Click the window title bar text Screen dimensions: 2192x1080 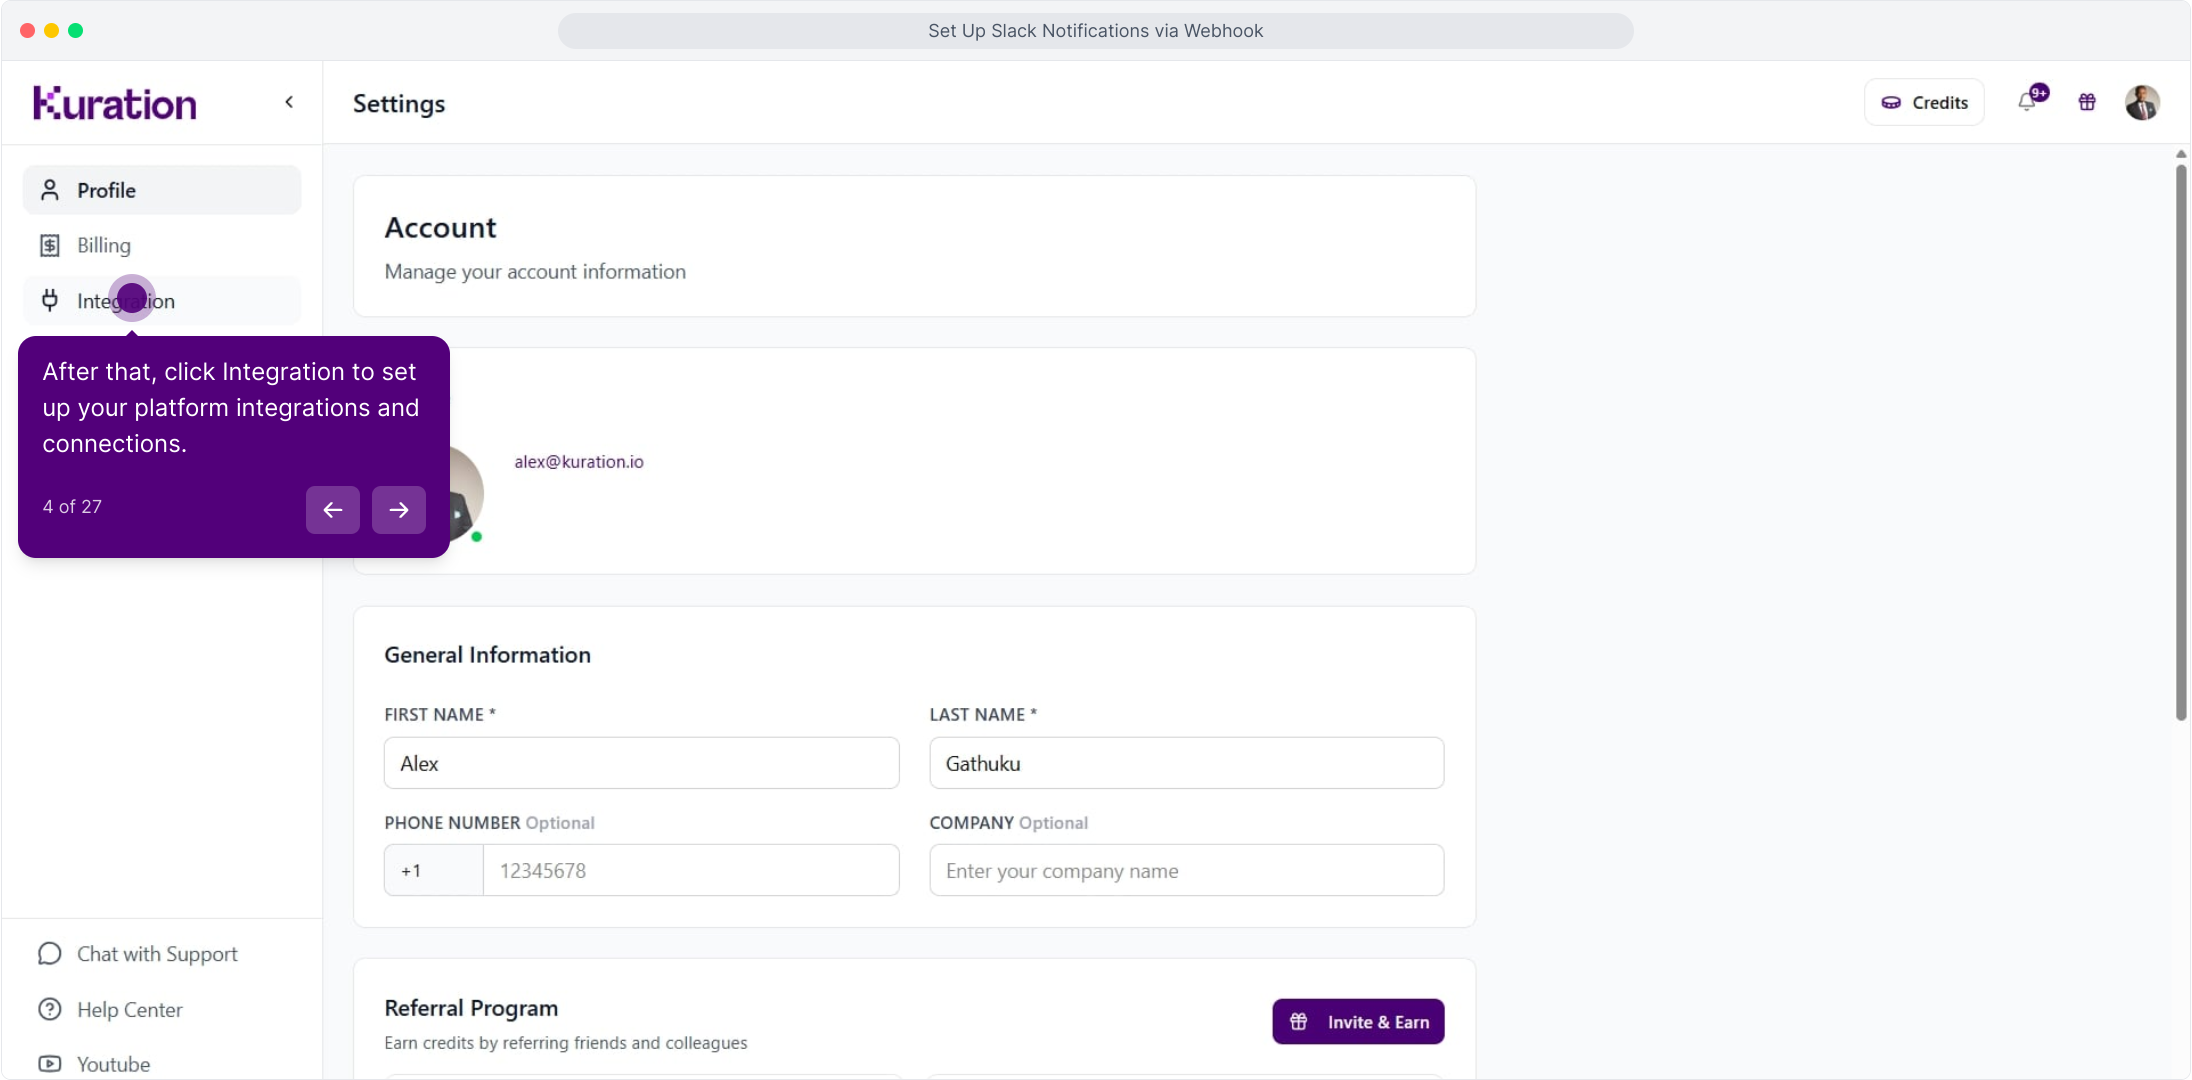point(1095,31)
